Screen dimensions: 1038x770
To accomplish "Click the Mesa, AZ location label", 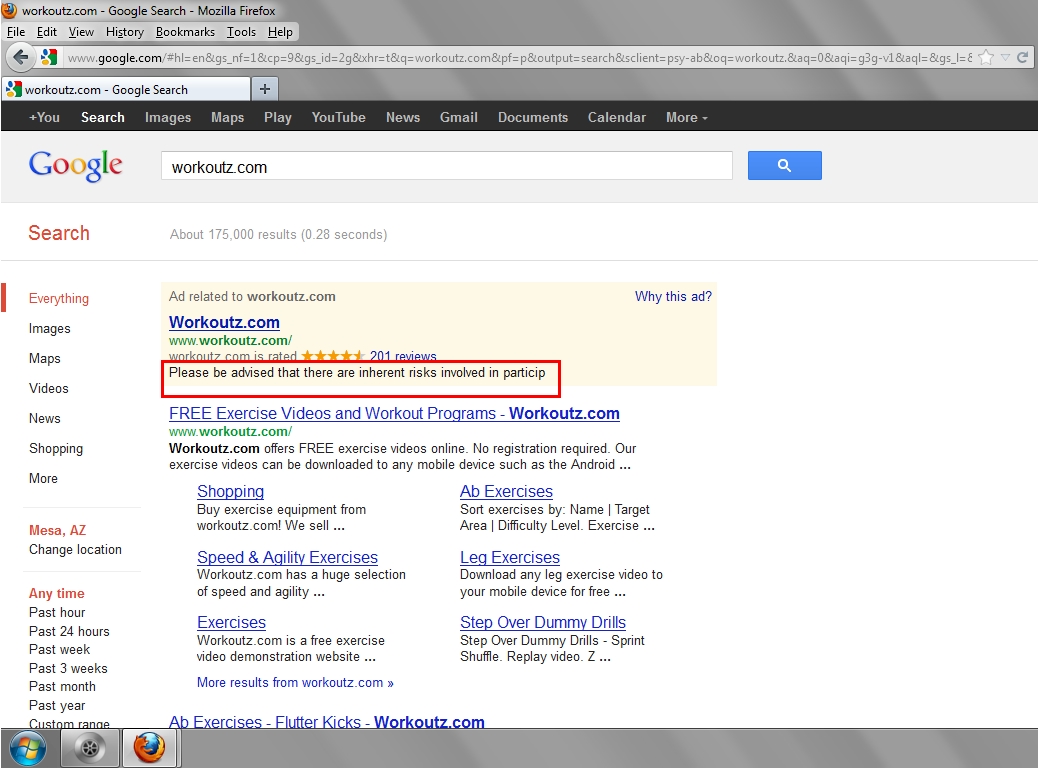I will pyautogui.click(x=58, y=530).
